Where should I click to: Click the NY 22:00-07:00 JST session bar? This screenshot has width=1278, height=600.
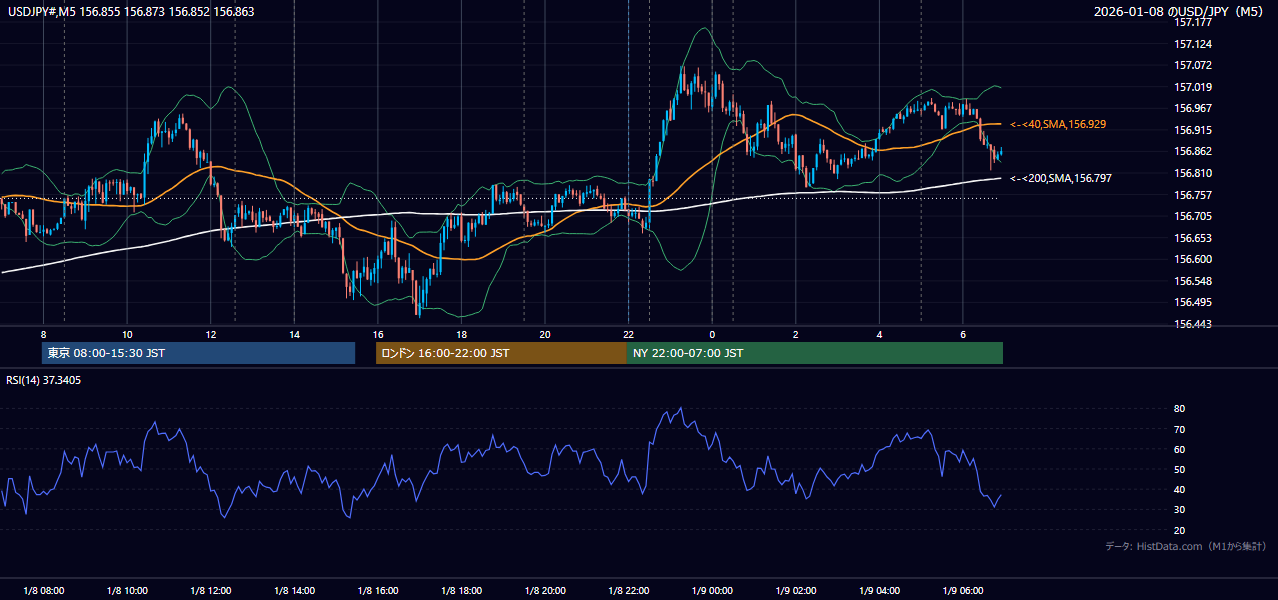tap(815, 353)
